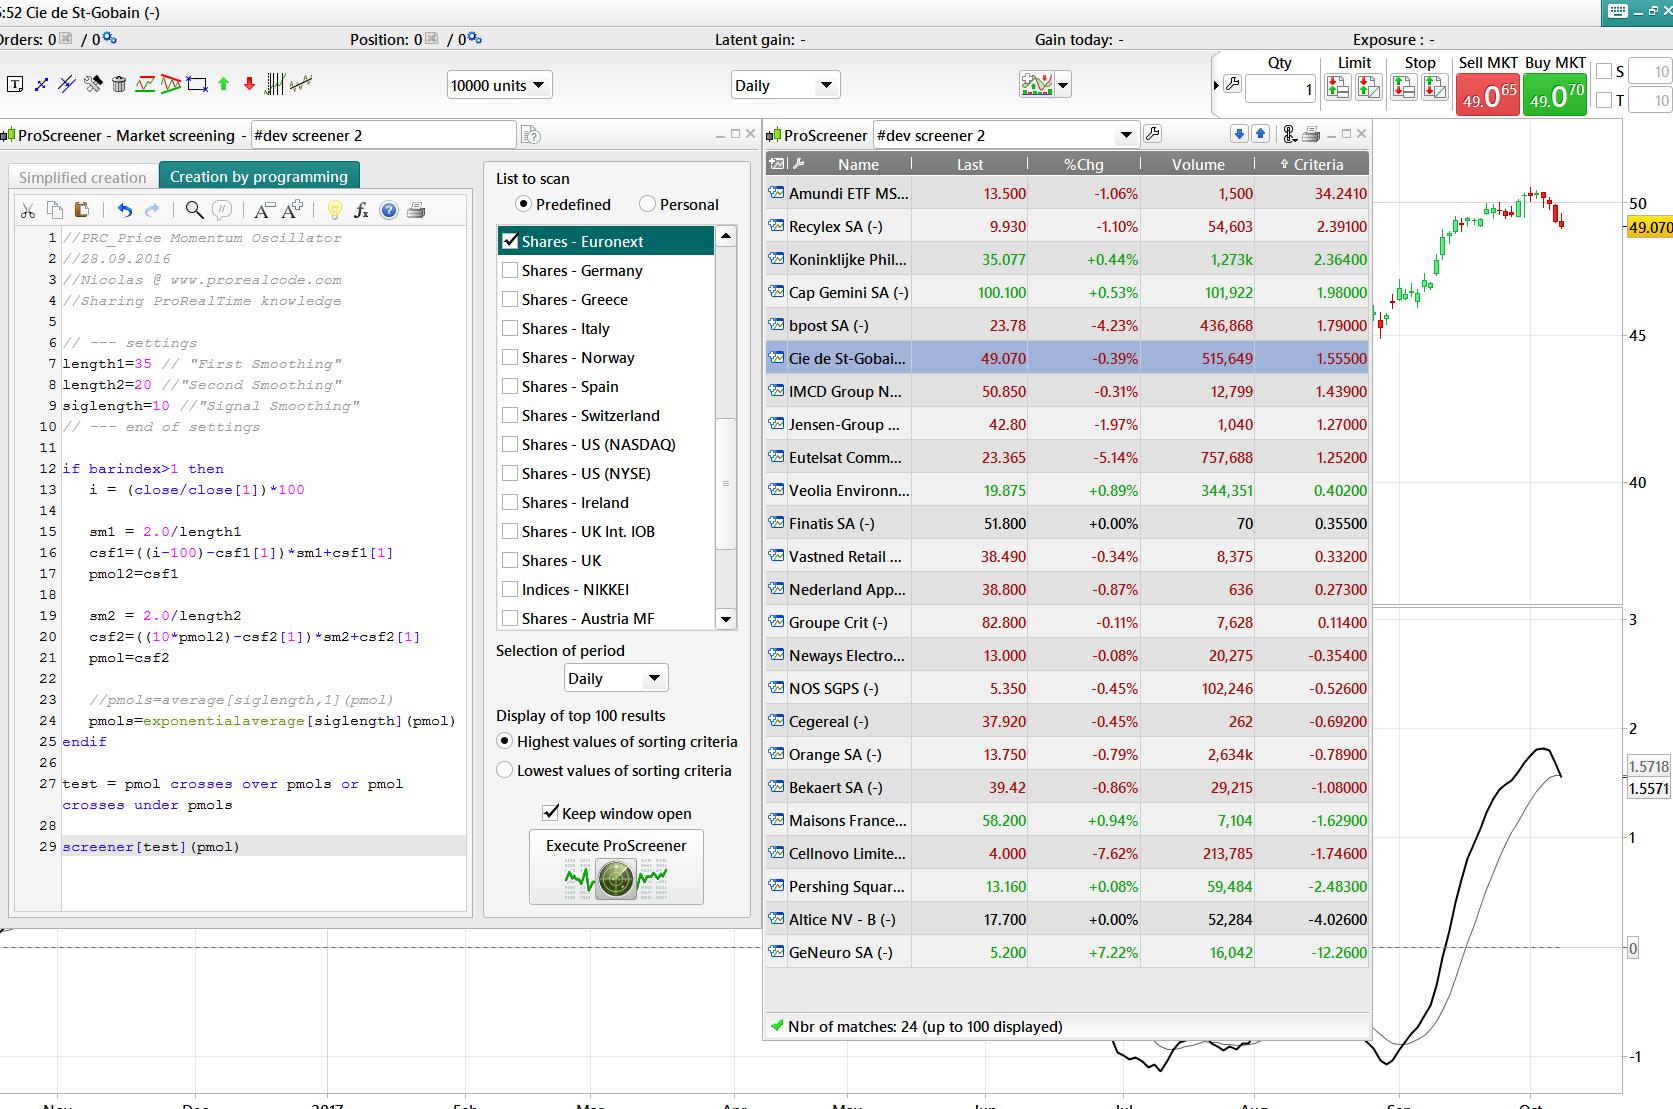Open results list settings wrench
The height and width of the screenshot is (1109, 1673).
[x=1152, y=134]
